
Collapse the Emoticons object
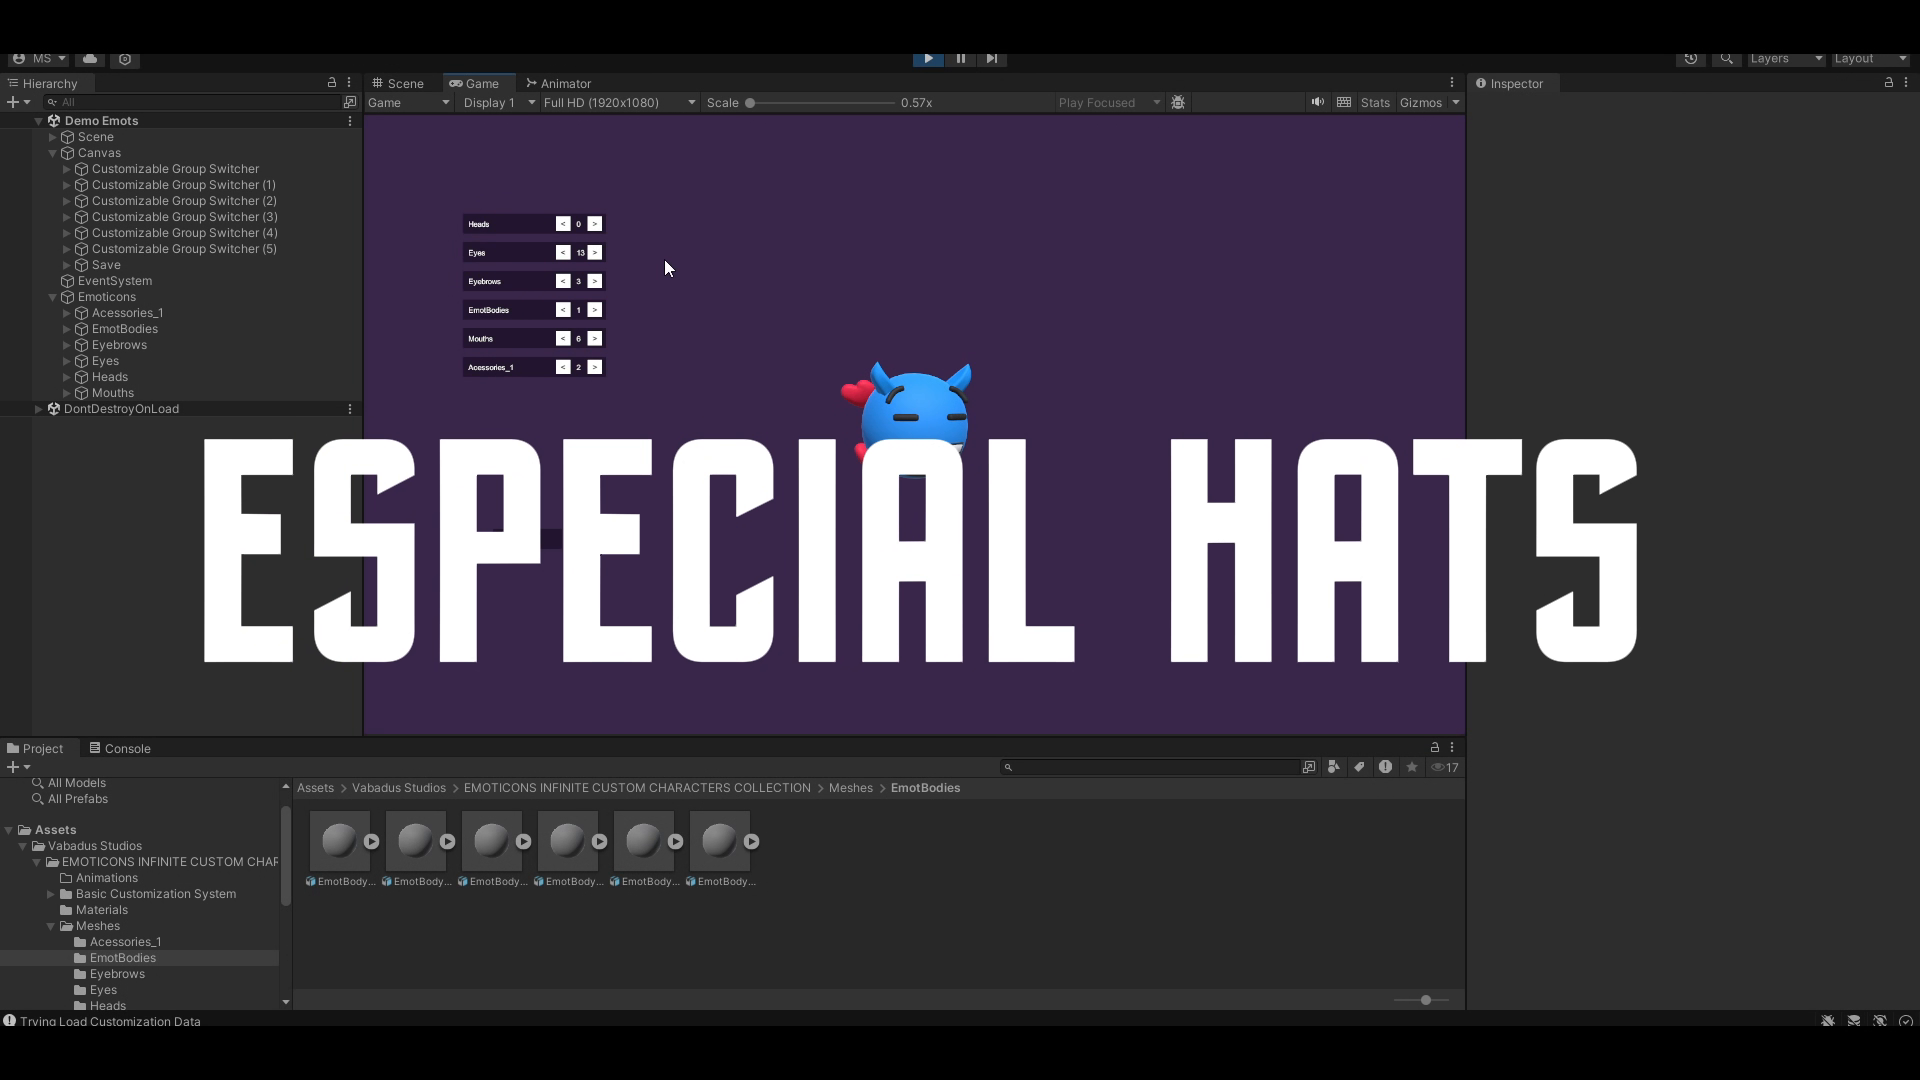point(53,297)
